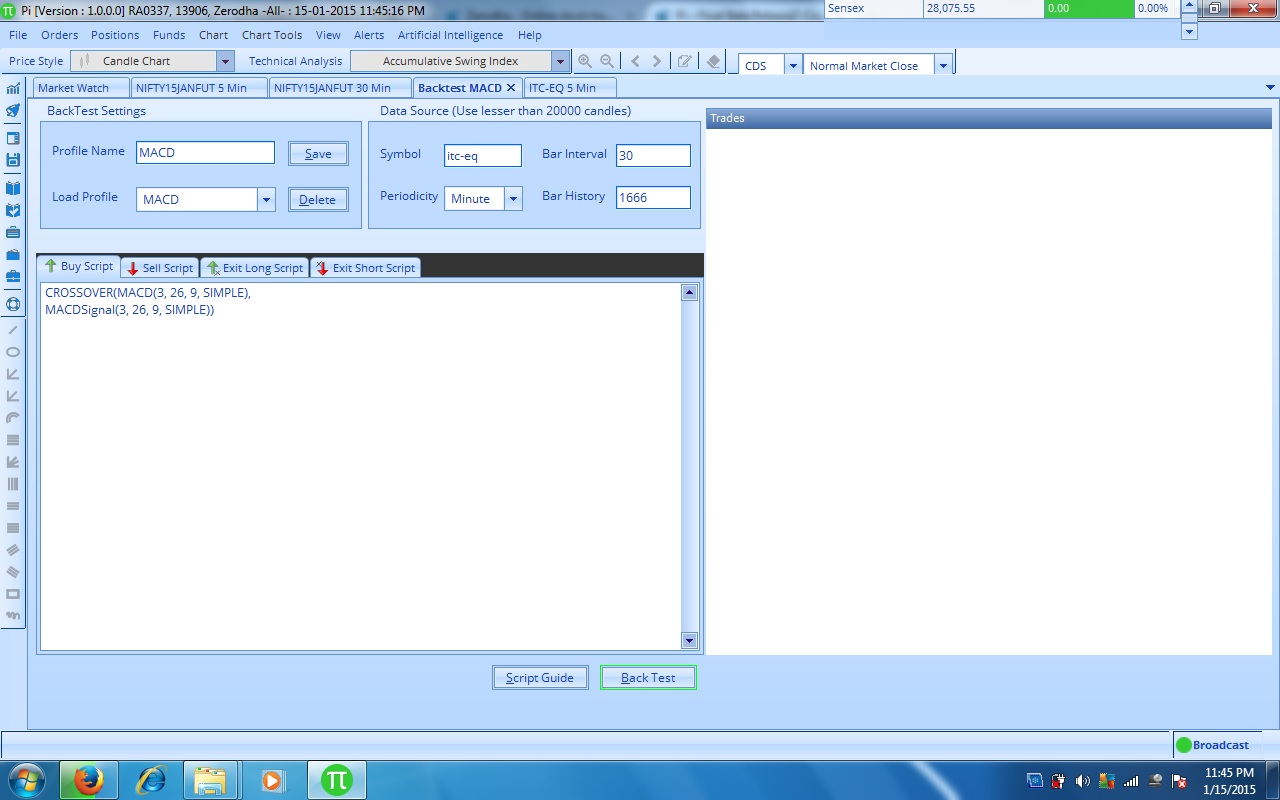
Task: Open the Orders menu
Action: pyautogui.click(x=60, y=35)
